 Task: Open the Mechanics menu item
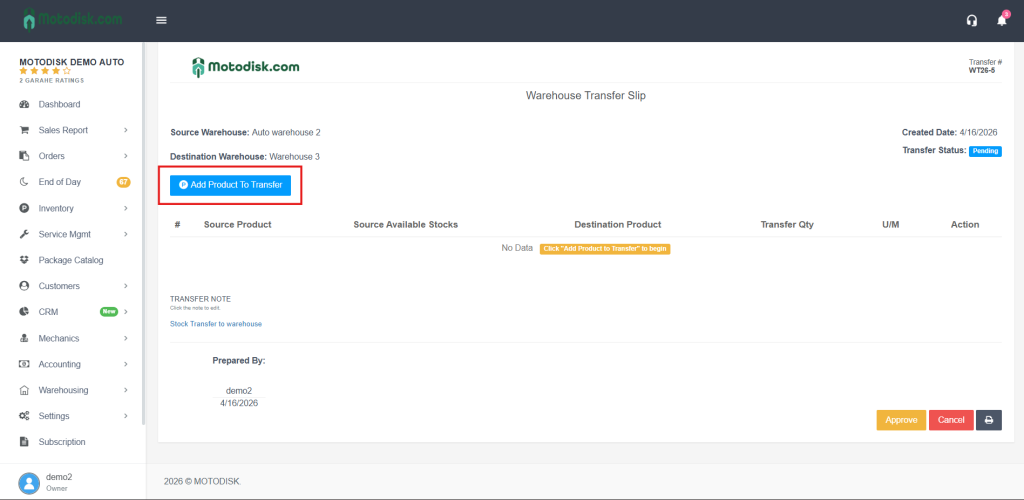pyautogui.click(x=59, y=338)
